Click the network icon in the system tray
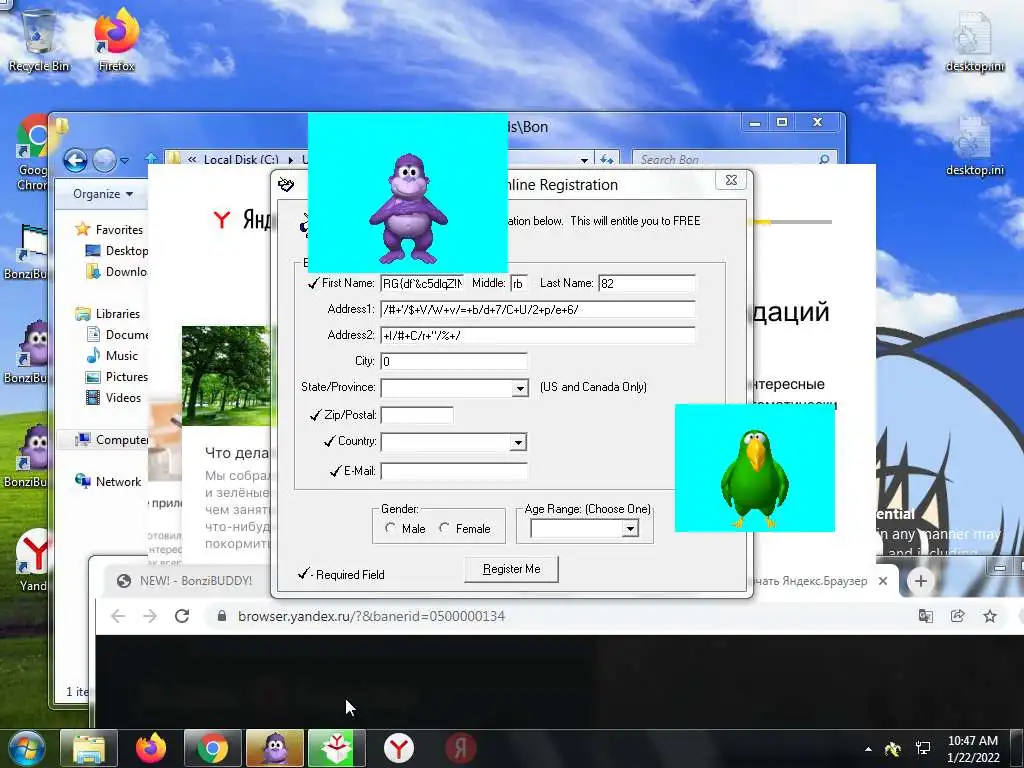1024x768 pixels. pos(923,748)
